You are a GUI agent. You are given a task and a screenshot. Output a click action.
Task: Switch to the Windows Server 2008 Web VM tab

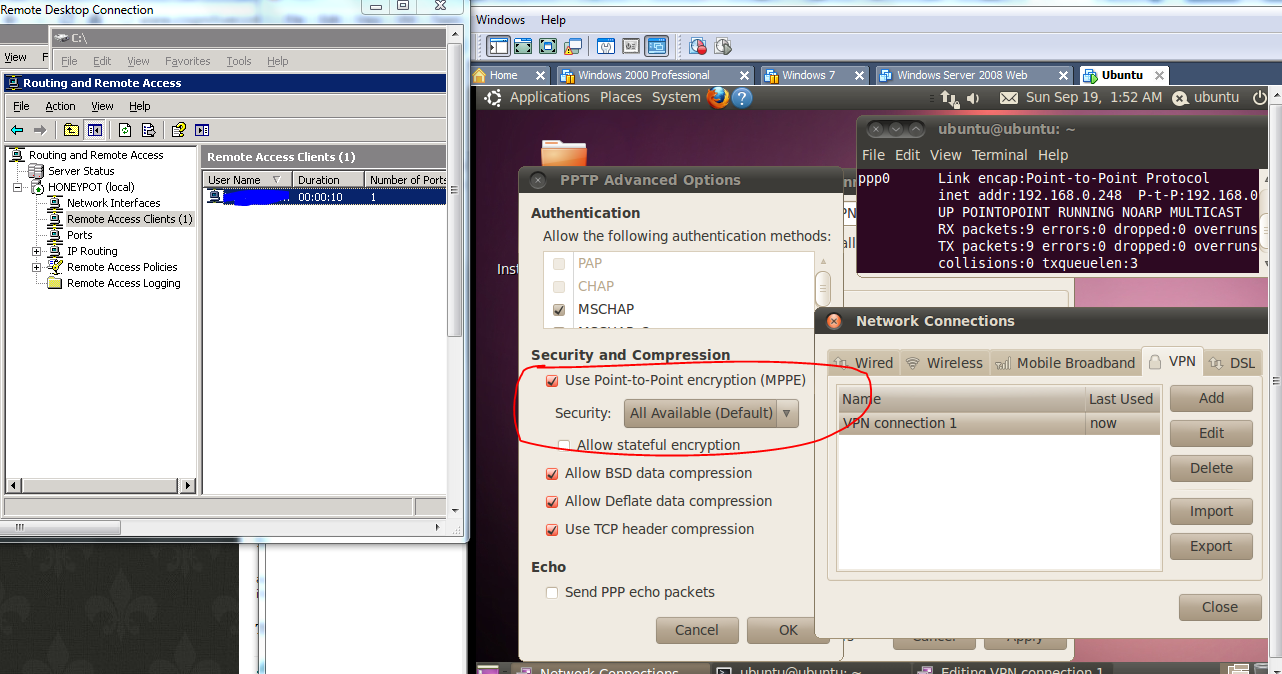click(x=975, y=75)
